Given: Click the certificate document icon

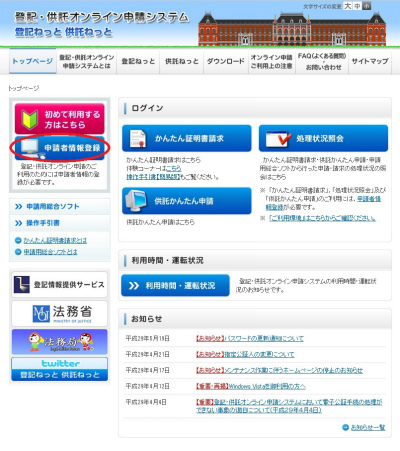Looking at the screenshot, I should tap(138, 138).
